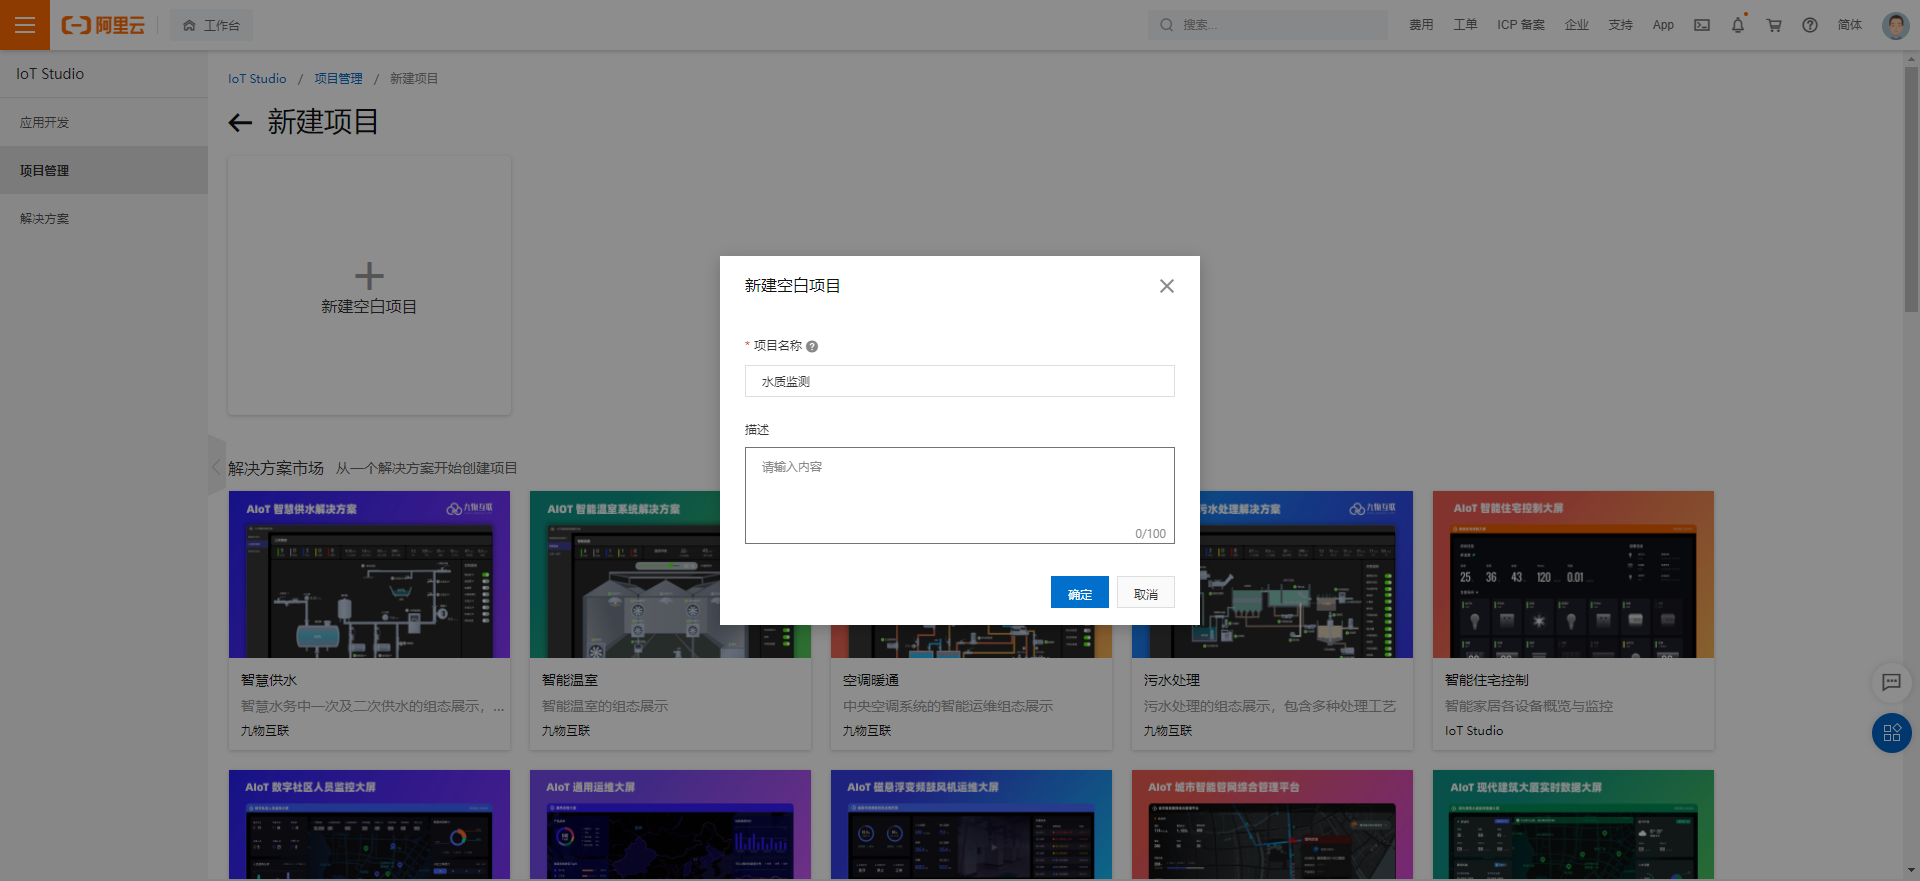Click the IoT Studio tag on 智能住宅控制 card
The image size is (1920, 881).
pyautogui.click(x=1474, y=731)
